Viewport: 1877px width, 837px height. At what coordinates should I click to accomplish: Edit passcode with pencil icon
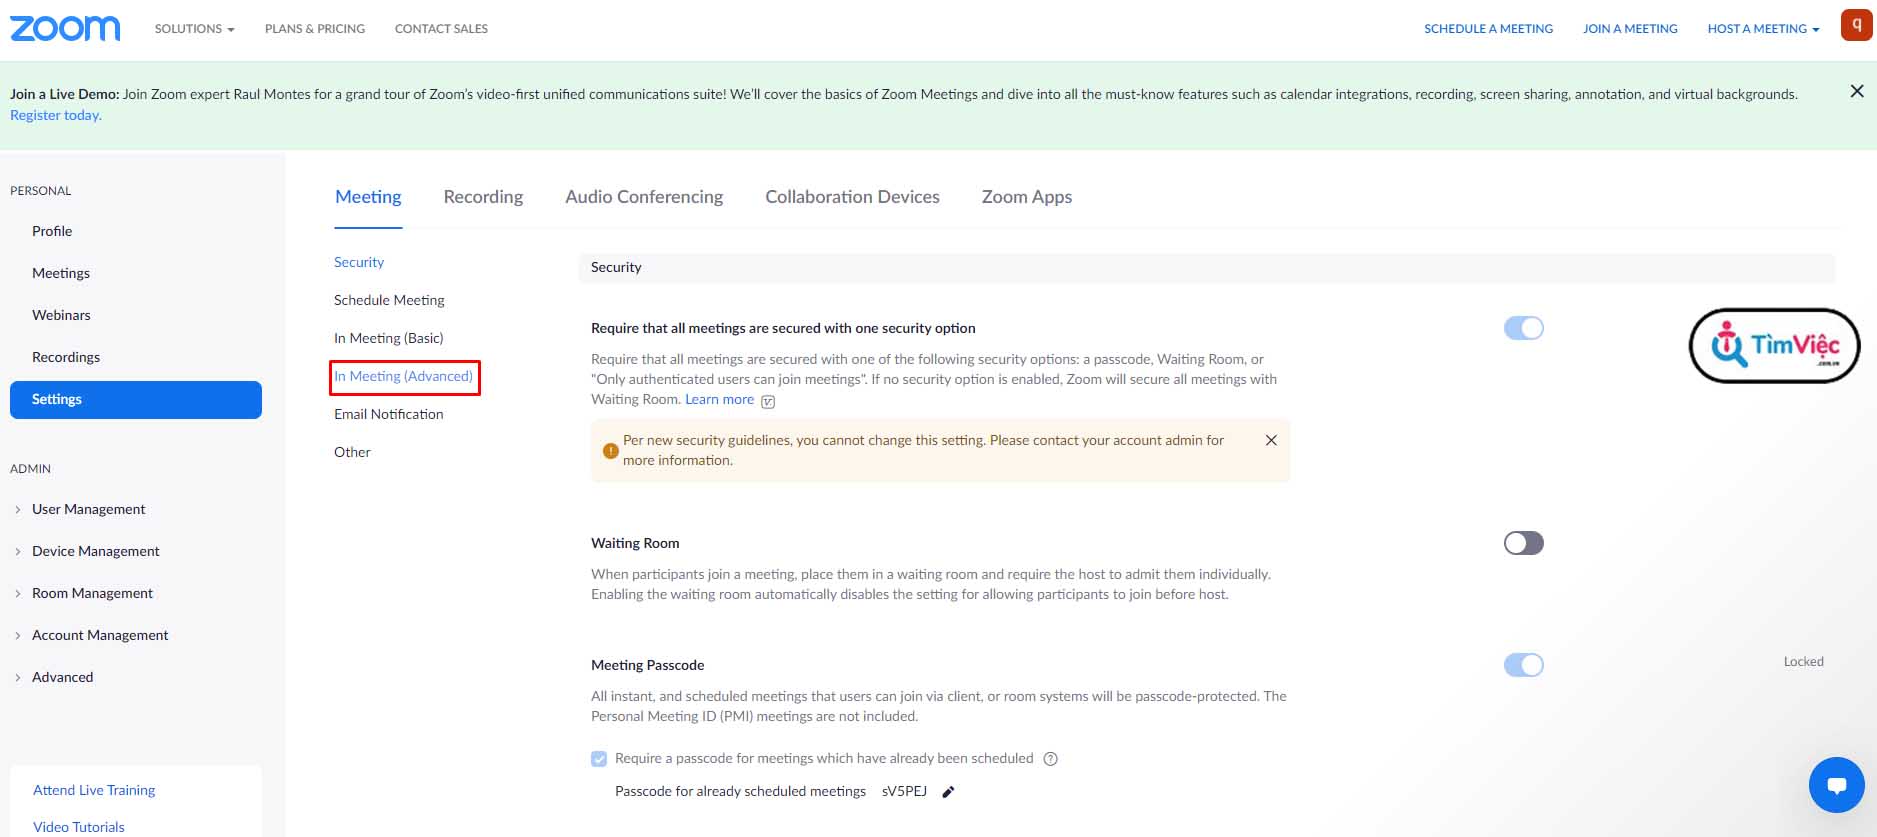point(948,792)
